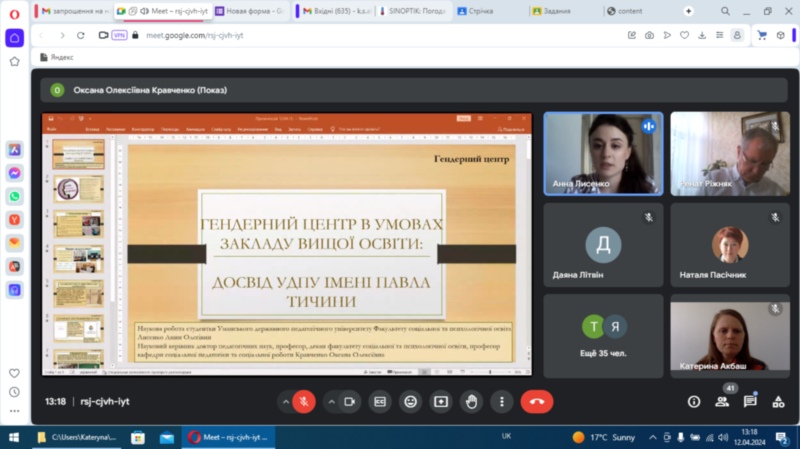Screen dimensions: 800x449
Task: Toggle the camera on or off
Action: 350,401
